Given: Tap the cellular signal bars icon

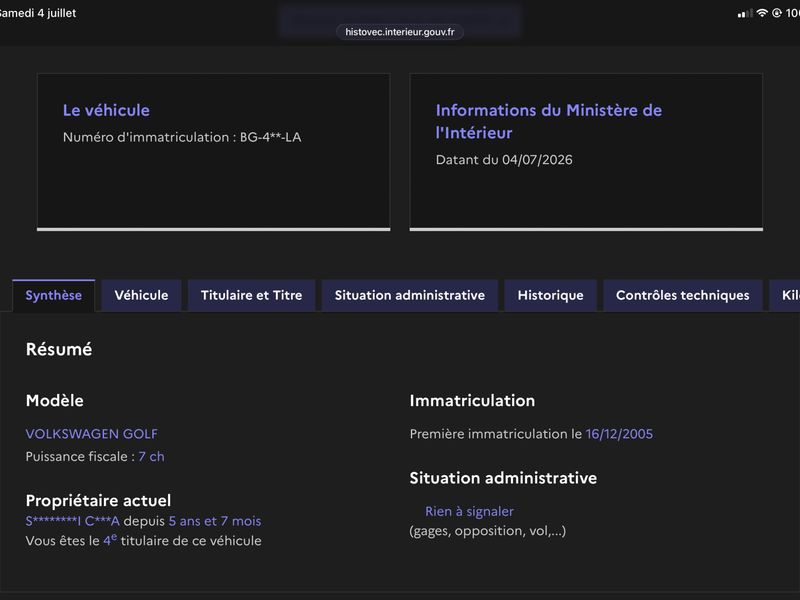Looking at the screenshot, I should tap(745, 13).
